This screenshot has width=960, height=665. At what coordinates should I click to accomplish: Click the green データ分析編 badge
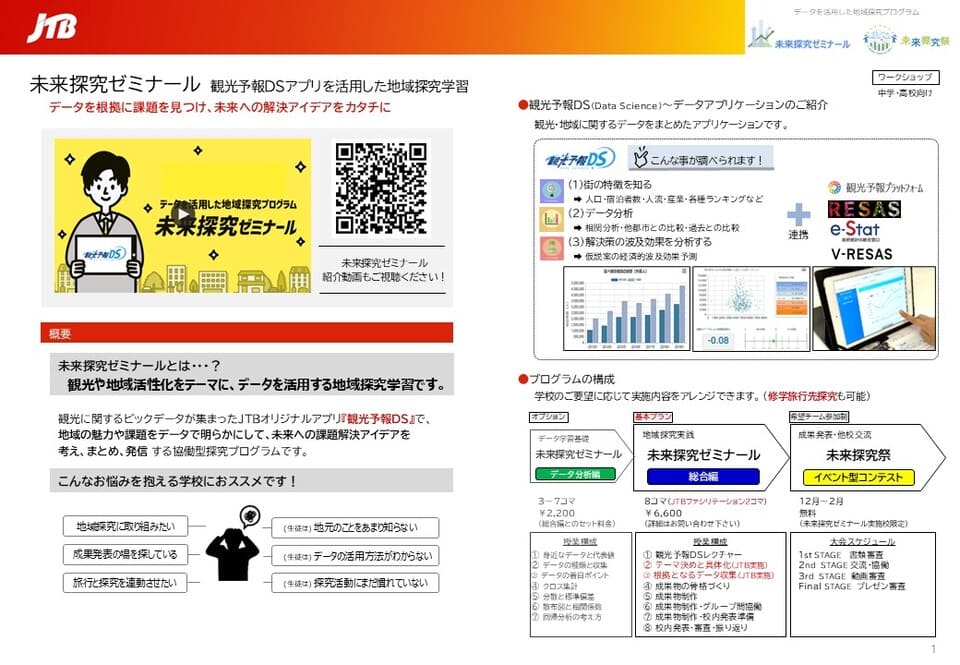tap(574, 474)
